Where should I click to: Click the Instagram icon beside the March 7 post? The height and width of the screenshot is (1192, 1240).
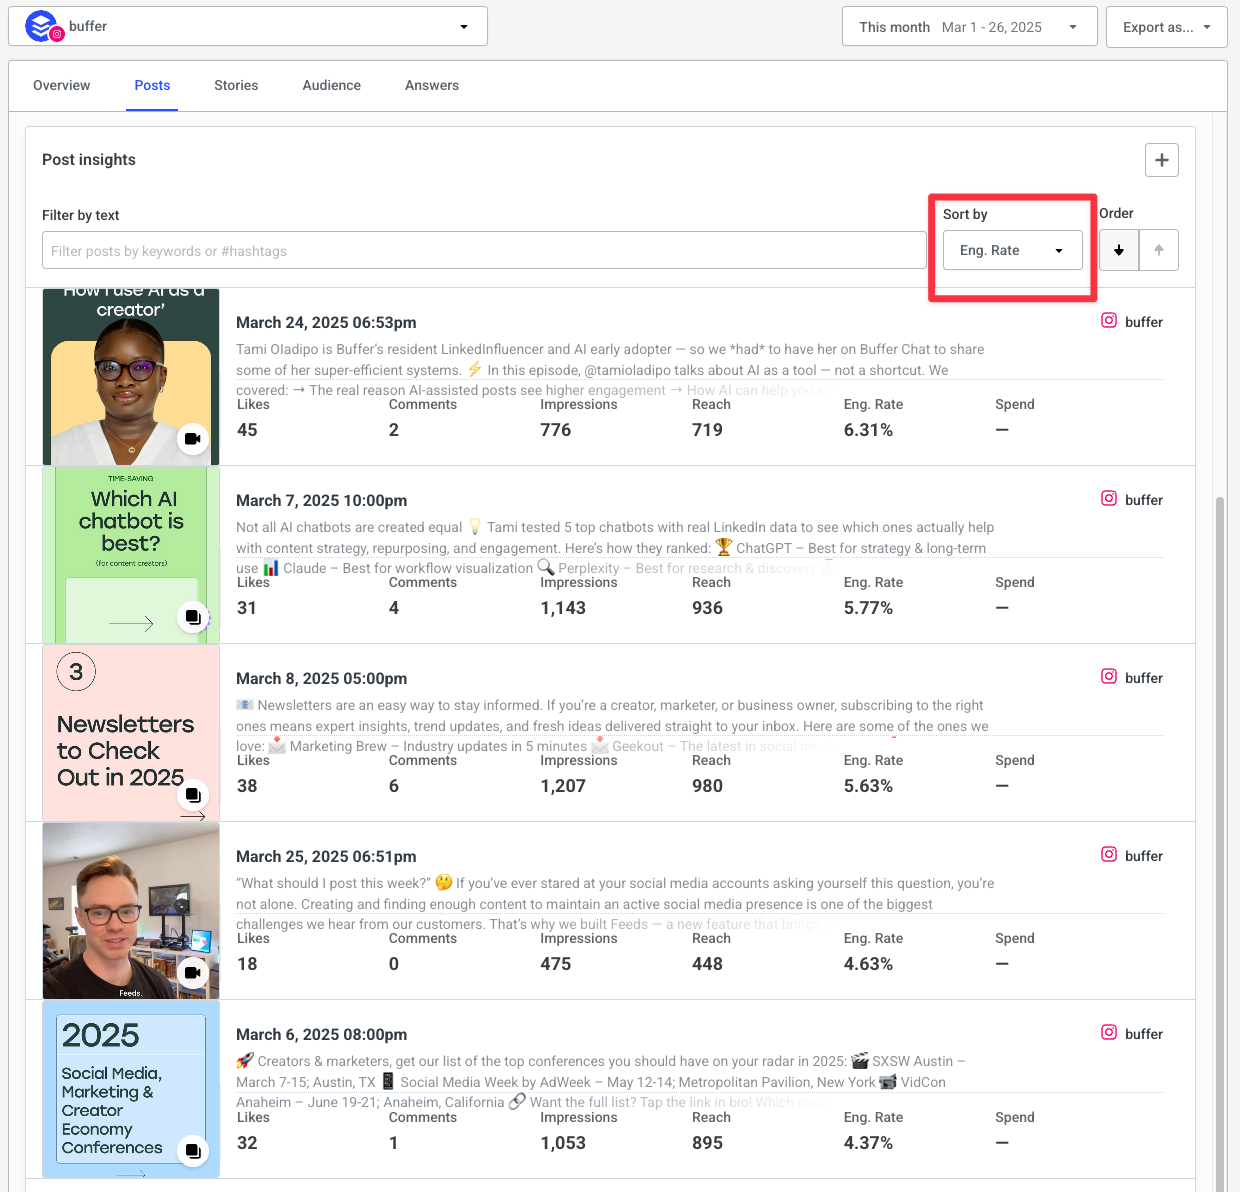tap(1109, 499)
